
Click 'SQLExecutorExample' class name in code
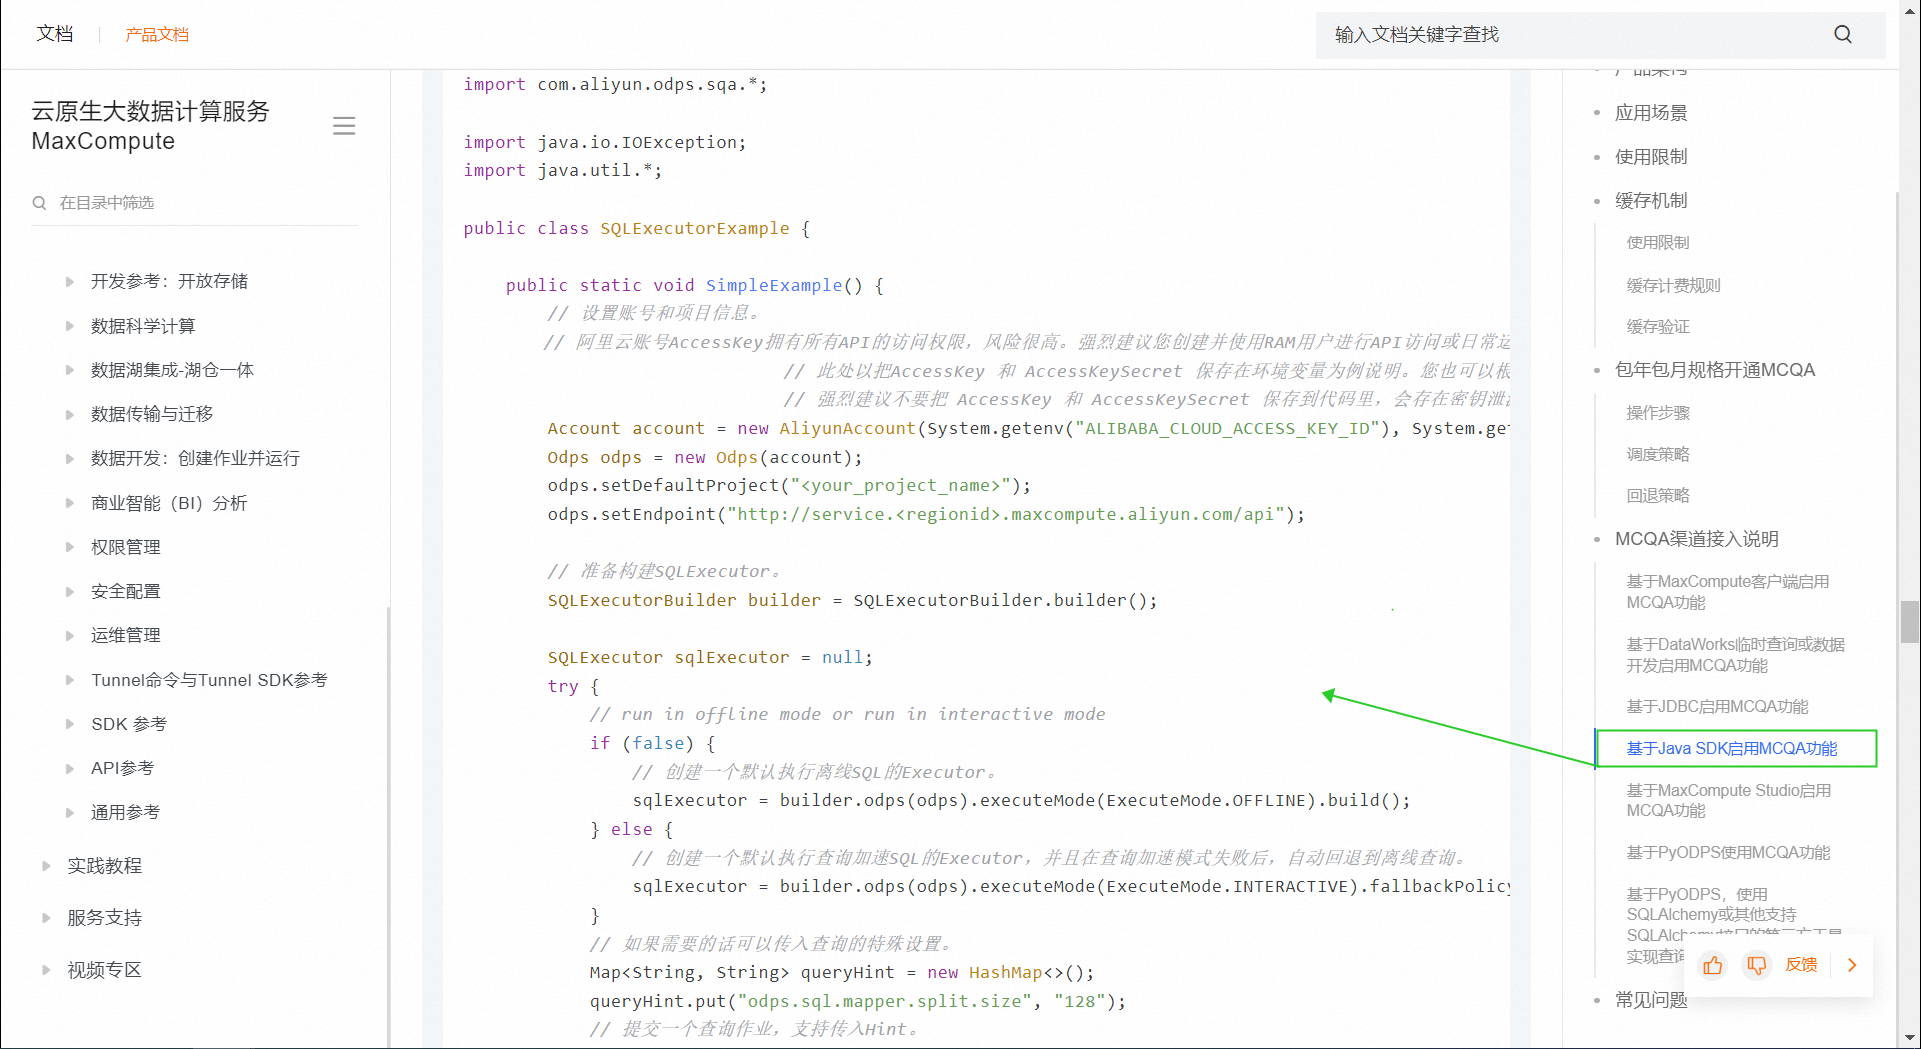695,228
